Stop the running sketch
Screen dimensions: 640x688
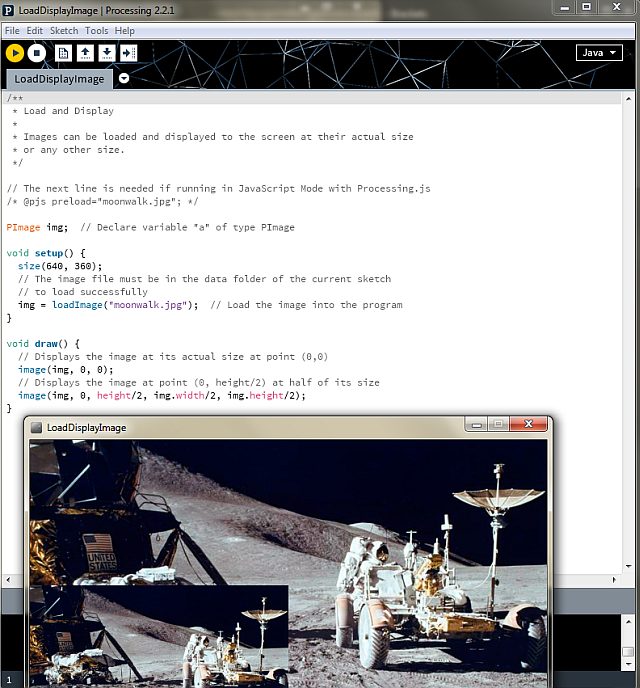click(x=37, y=53)
